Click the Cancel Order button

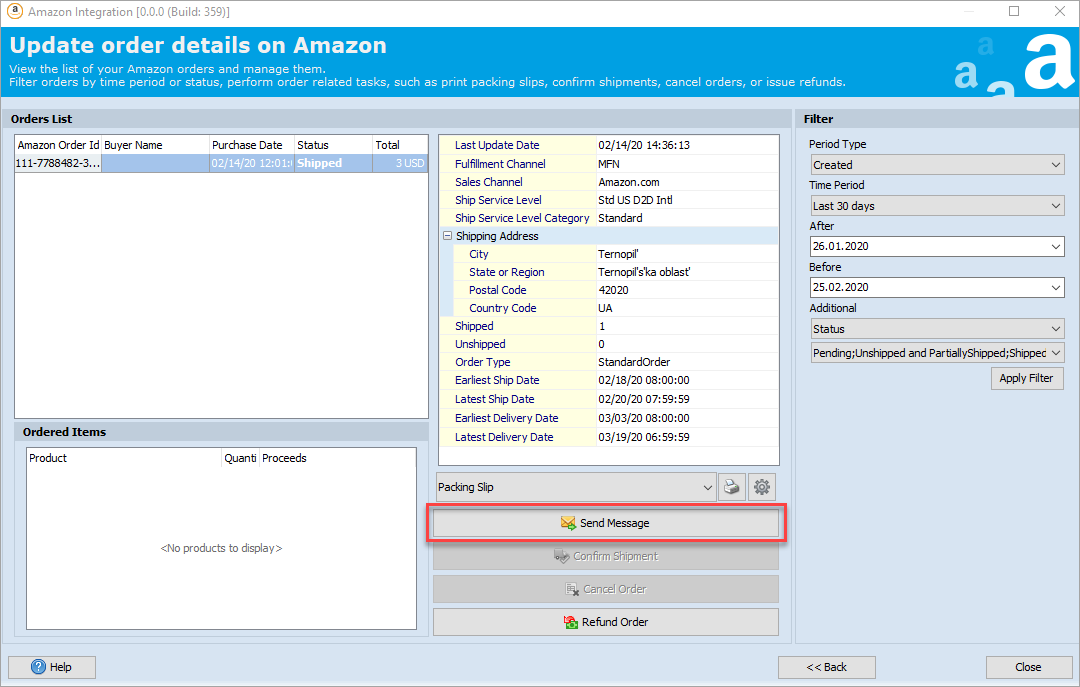(605, 589)
